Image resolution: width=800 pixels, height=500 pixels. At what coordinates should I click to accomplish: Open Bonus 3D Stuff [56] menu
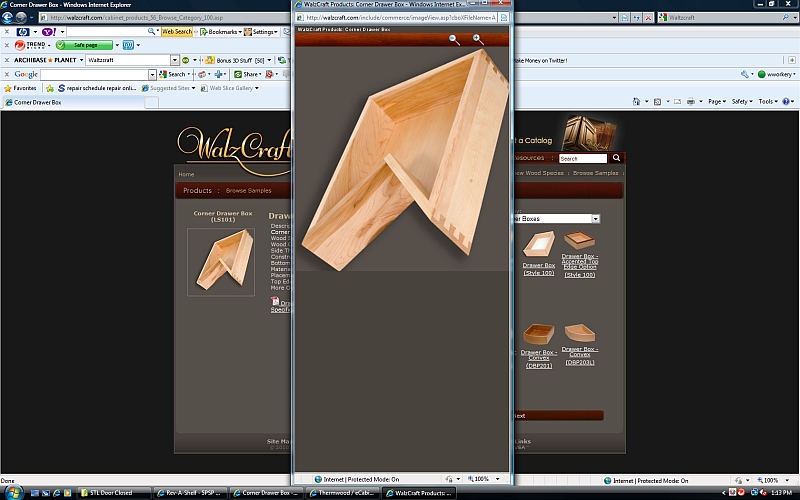point(239,60)
